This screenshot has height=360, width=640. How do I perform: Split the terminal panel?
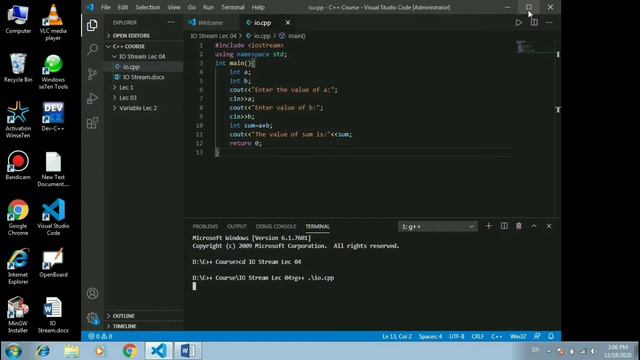(504, 226)
